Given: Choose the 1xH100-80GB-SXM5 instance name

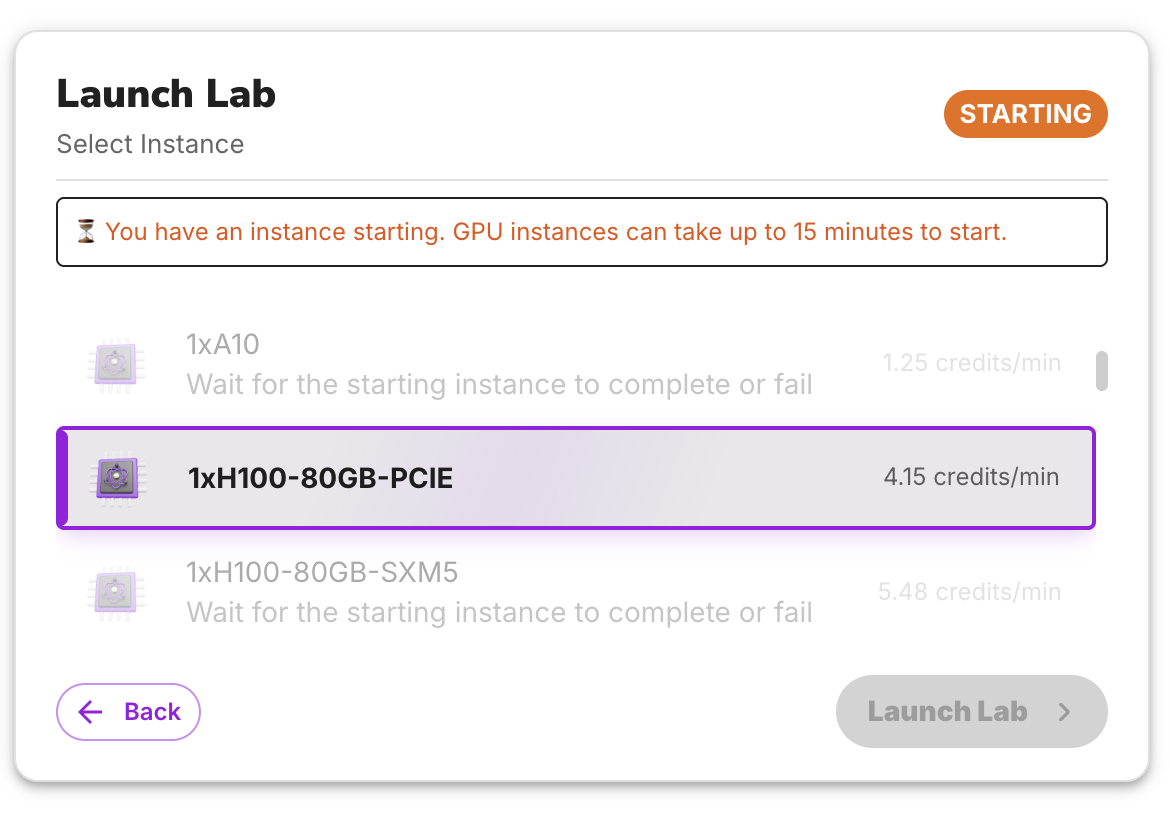Looking at the screenshot, I should pyautogui.click(x=322, y=573).
